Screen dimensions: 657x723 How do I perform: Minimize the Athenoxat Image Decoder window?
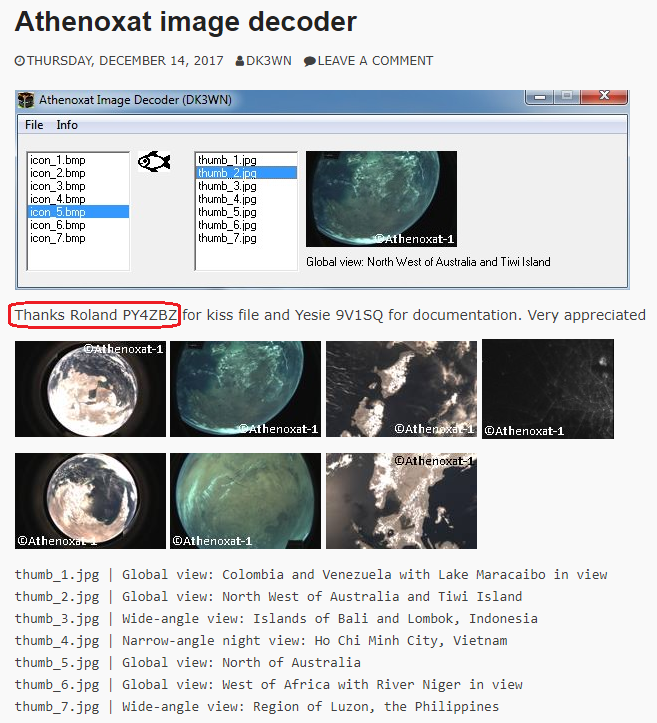pos(540,97)
